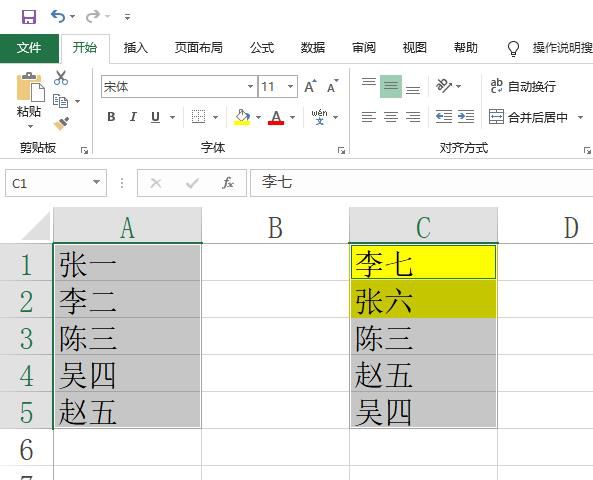This screenshot has width=593, height=480.
Task: Open the font size box showing 11
Action: [278, 87]
